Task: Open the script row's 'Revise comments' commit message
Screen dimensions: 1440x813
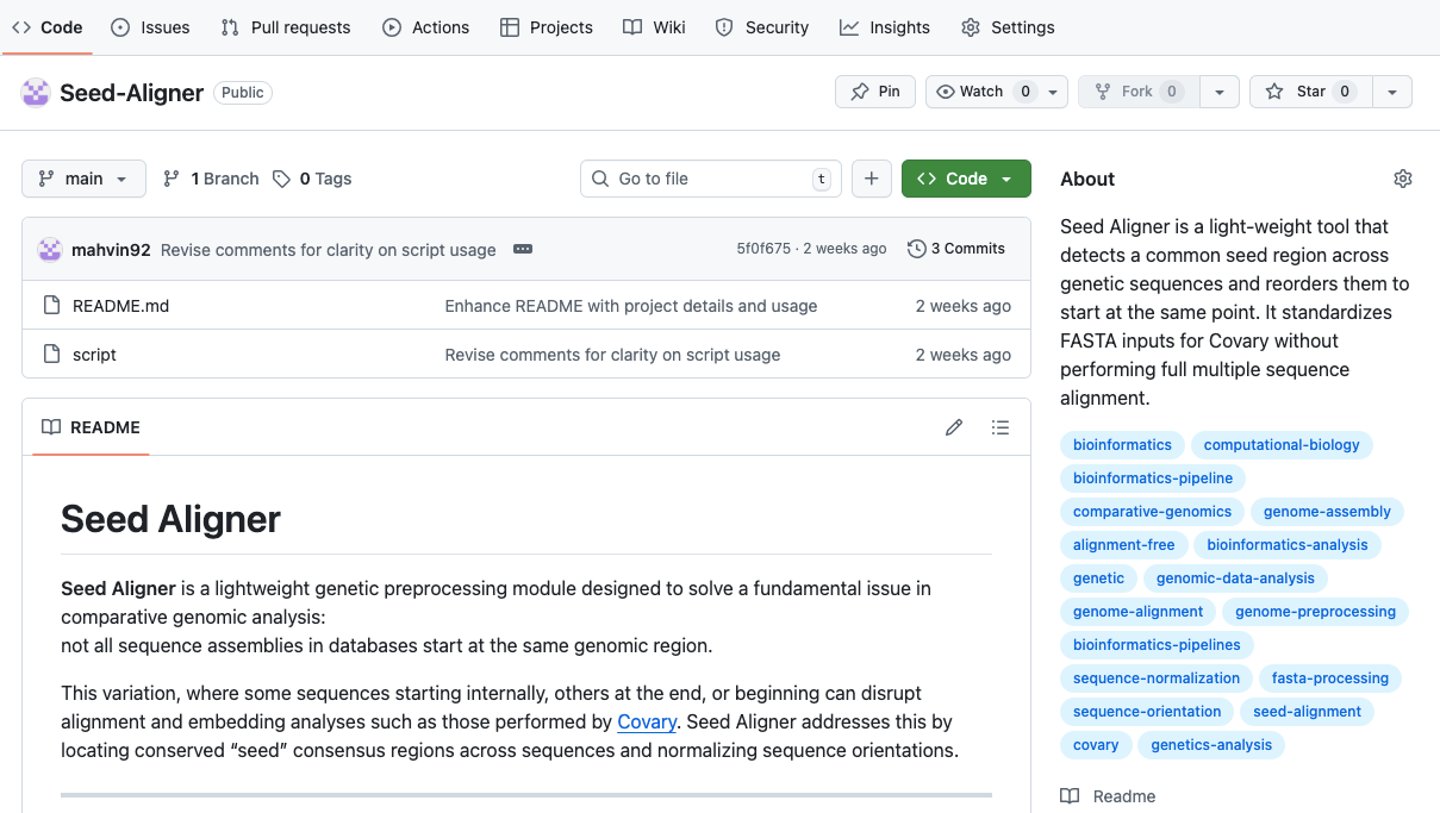Action: click(612, 355)
